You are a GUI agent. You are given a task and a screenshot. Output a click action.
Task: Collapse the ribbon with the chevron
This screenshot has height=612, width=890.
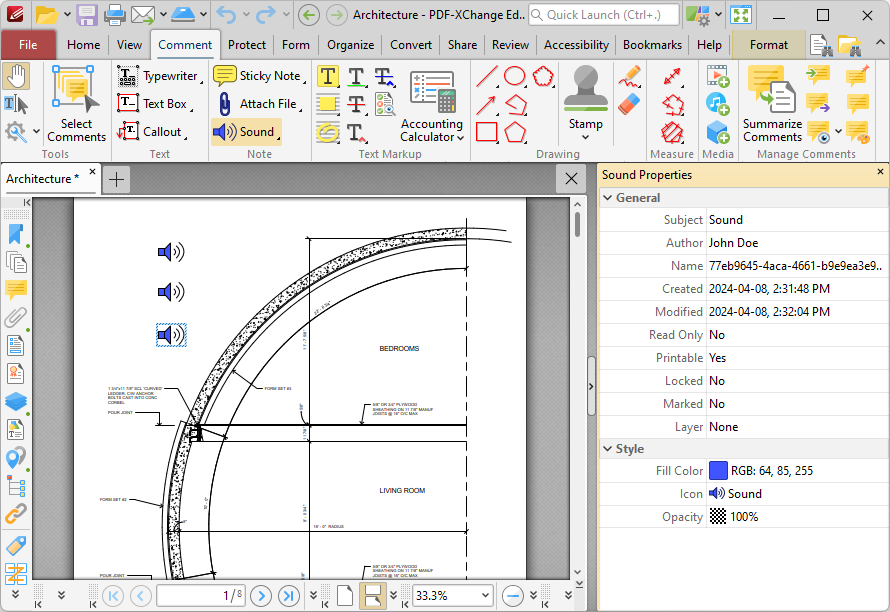(x=879, y=43)
